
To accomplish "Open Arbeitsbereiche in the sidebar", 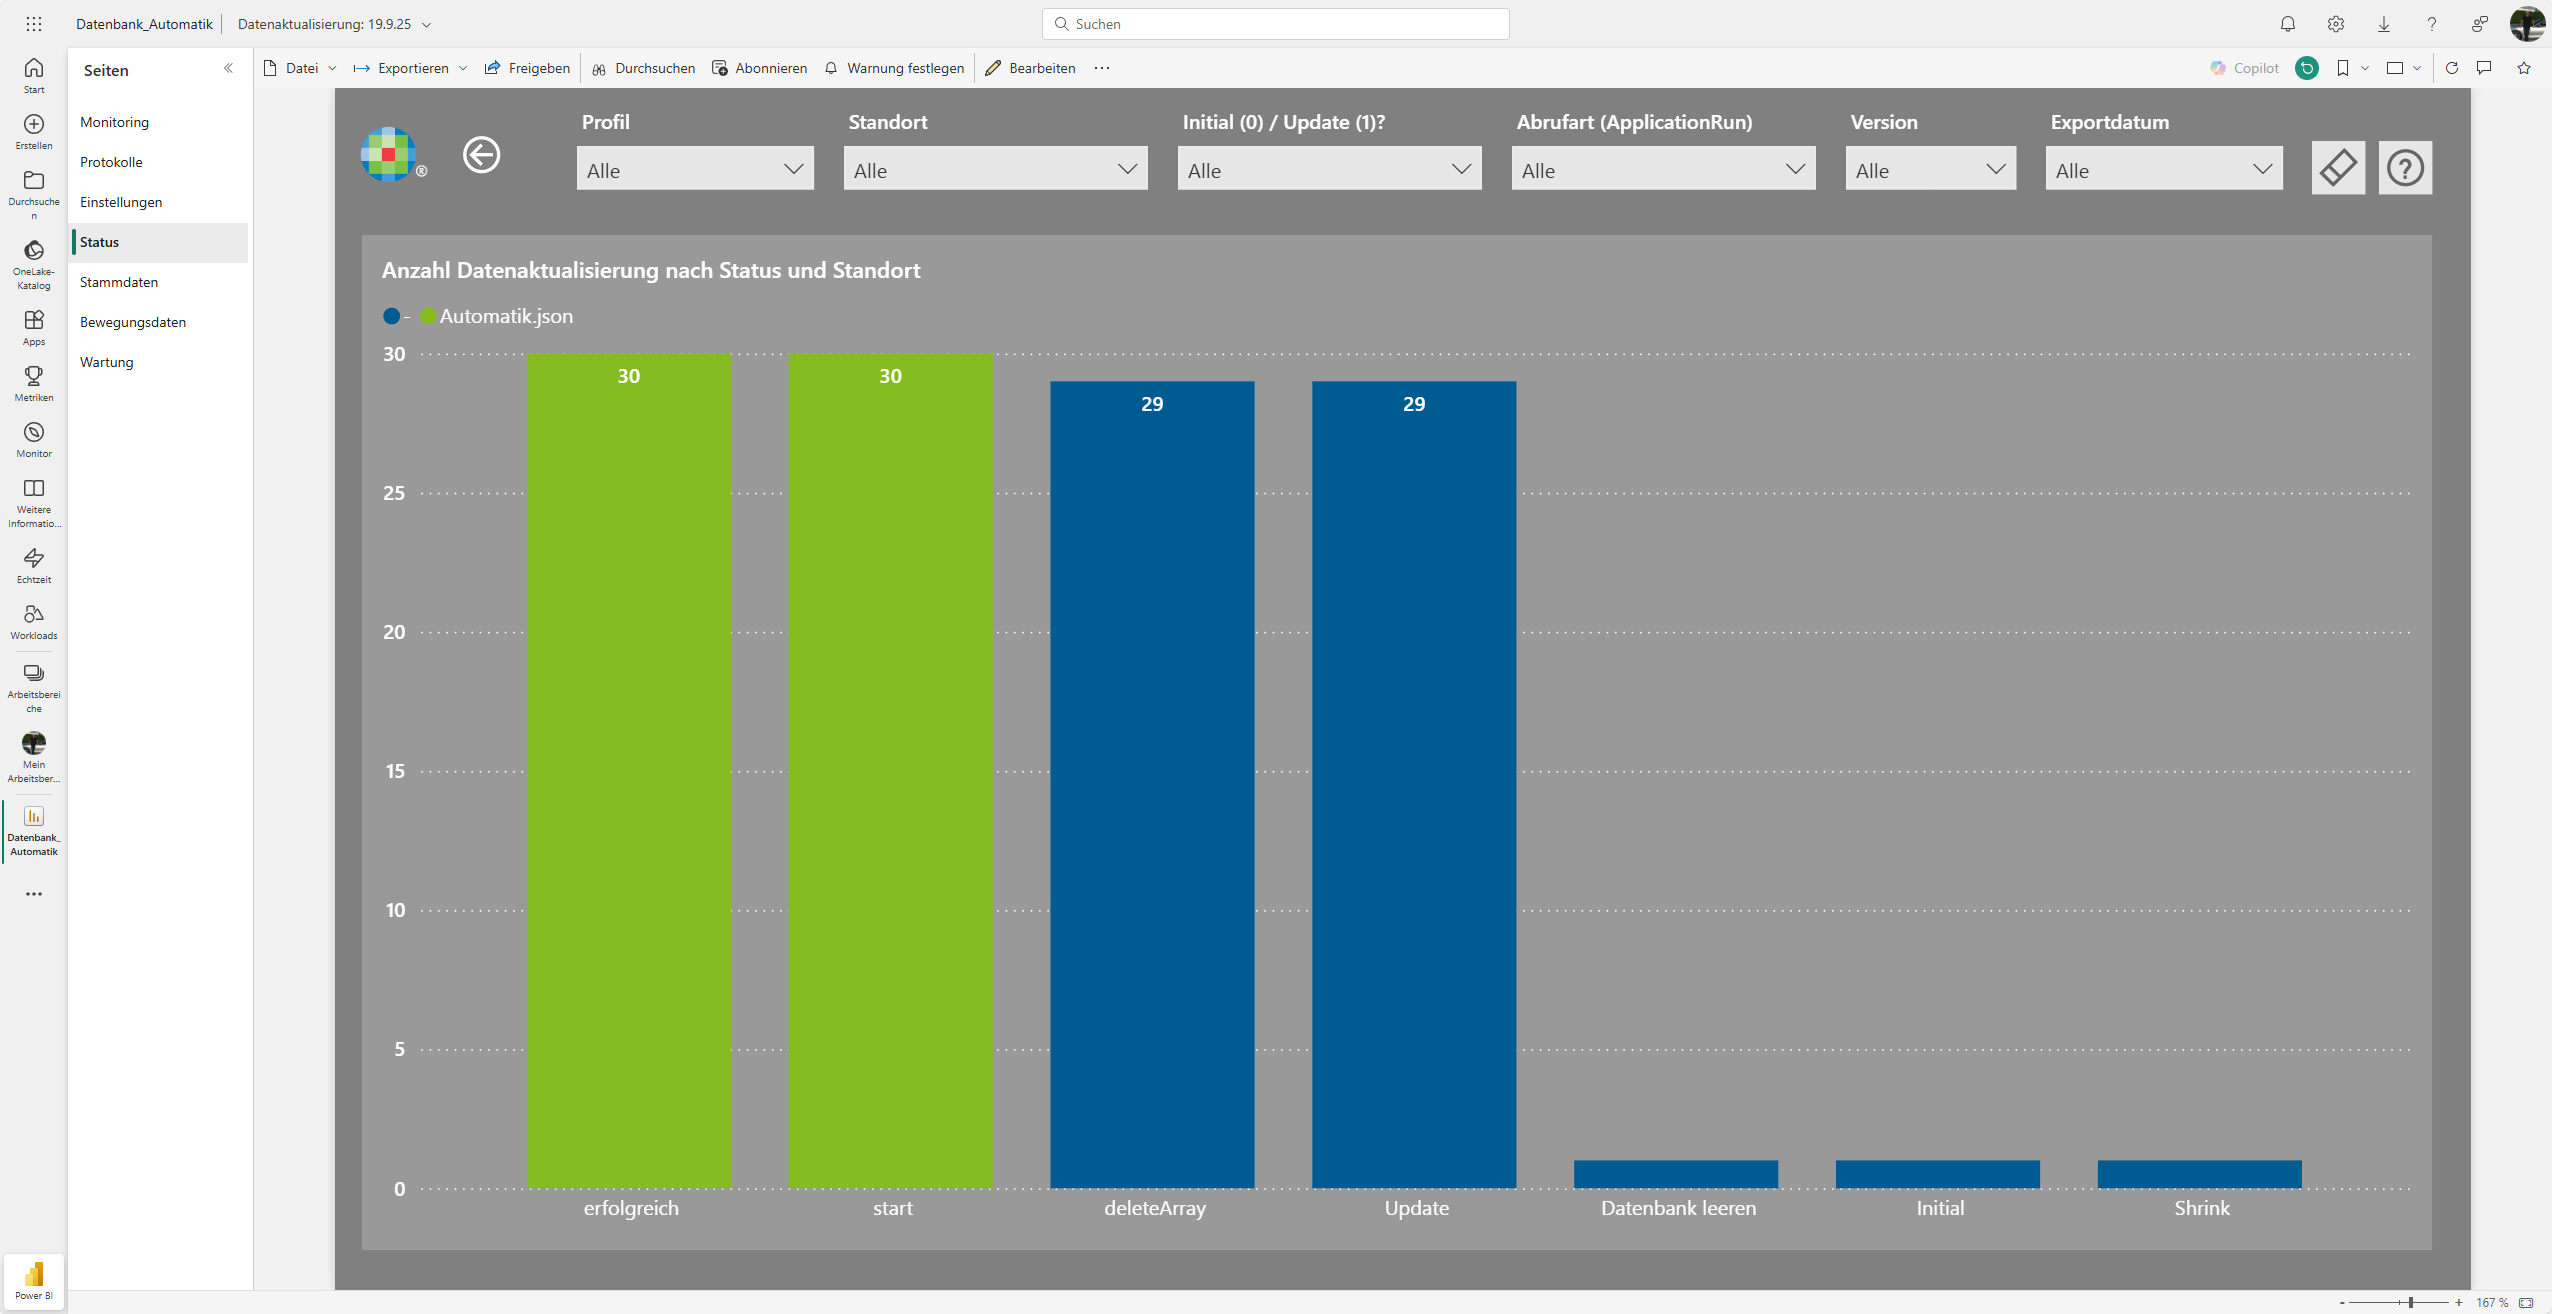I will [x=34, y=687].
